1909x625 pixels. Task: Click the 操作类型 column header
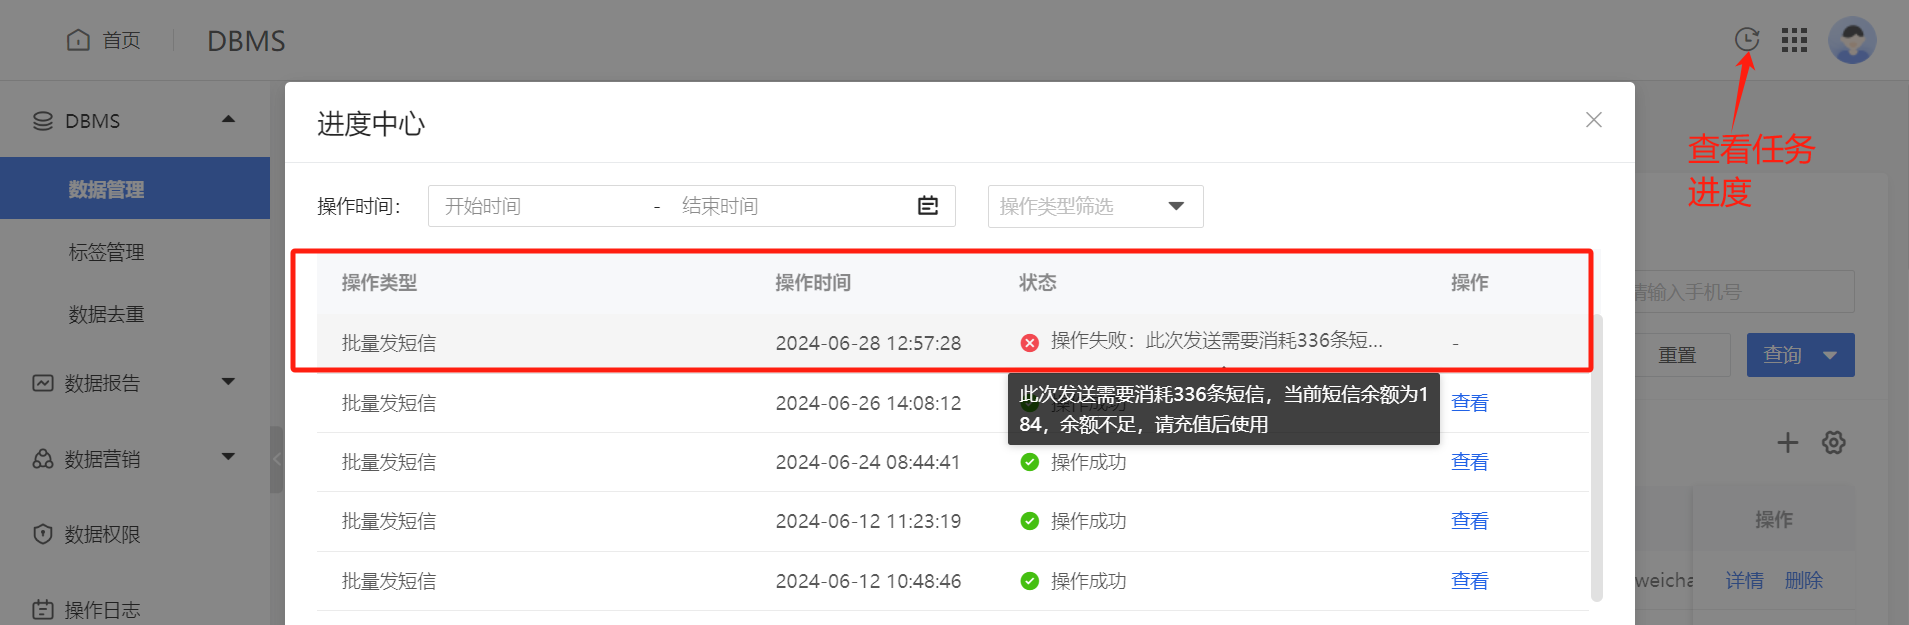tap(379, 283)
